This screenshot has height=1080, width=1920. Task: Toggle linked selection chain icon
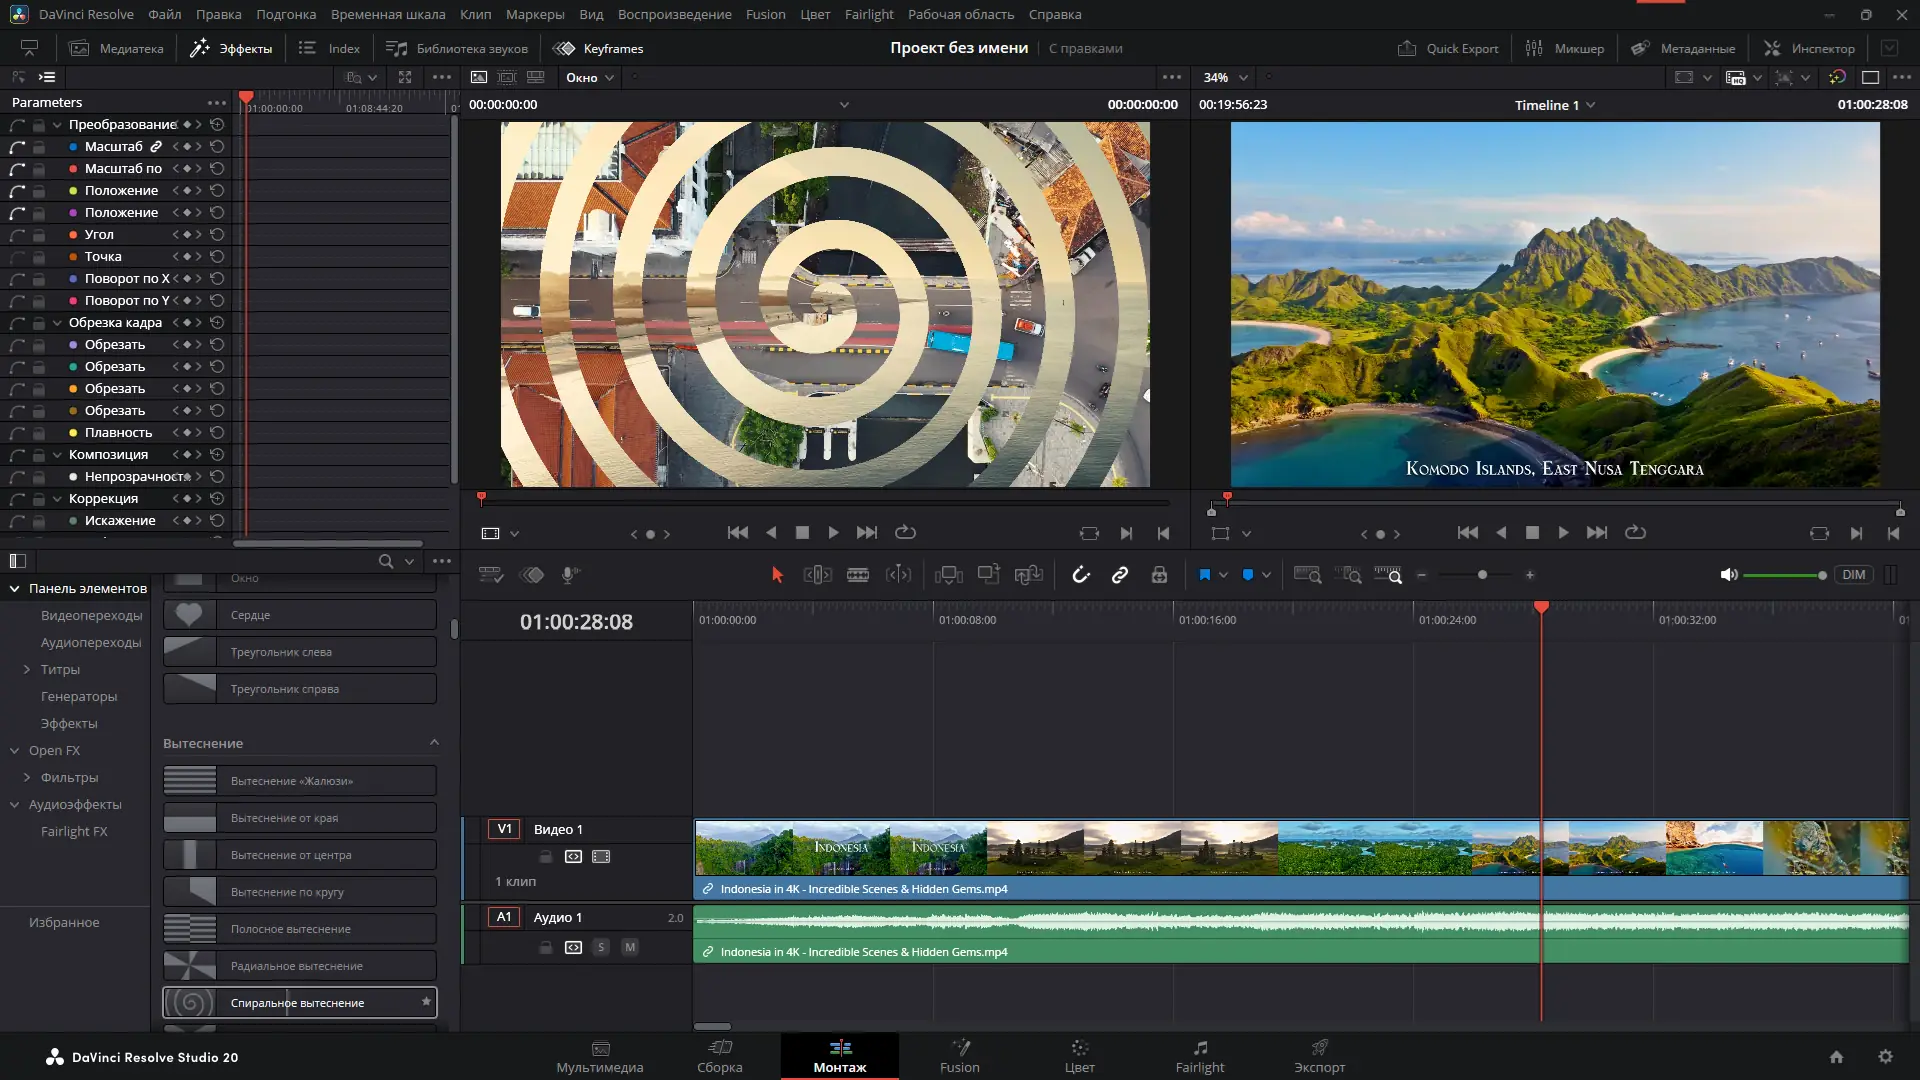(1119, 575)
